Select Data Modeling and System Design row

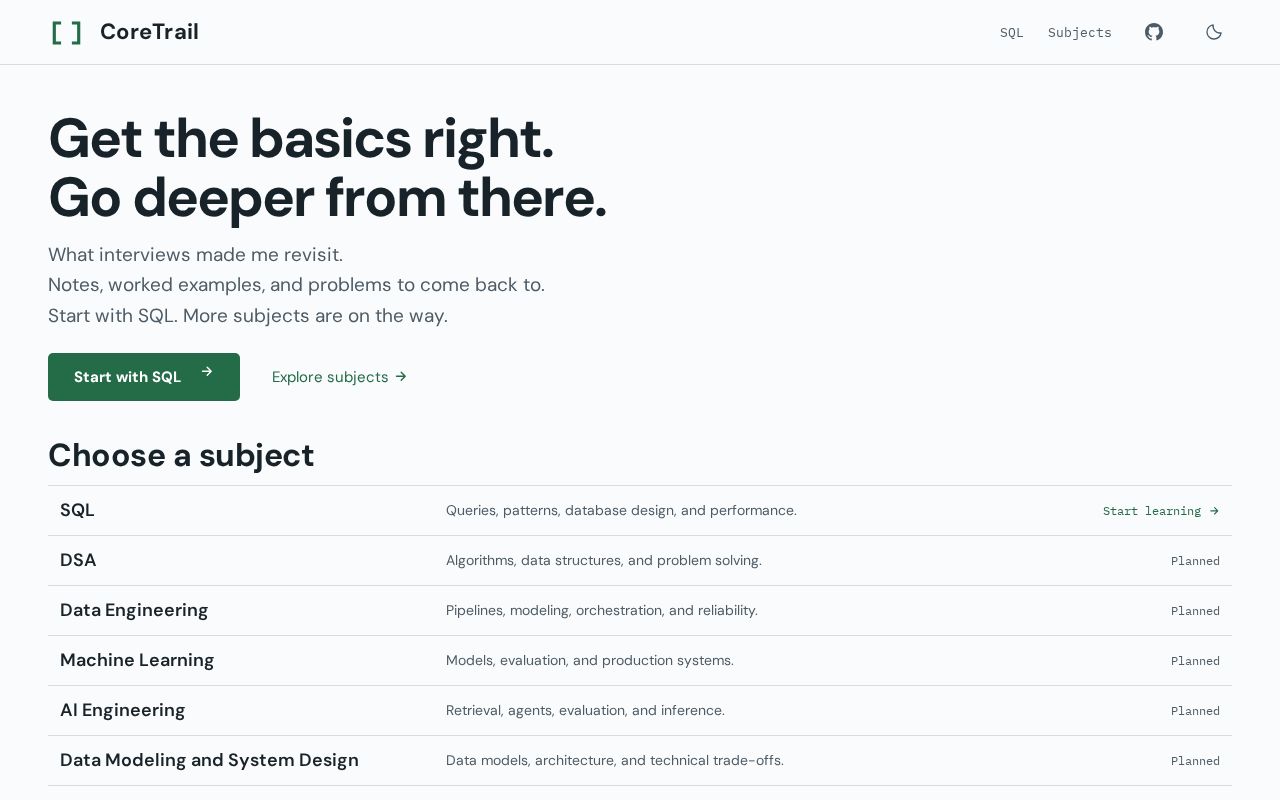tap(640, 761)
